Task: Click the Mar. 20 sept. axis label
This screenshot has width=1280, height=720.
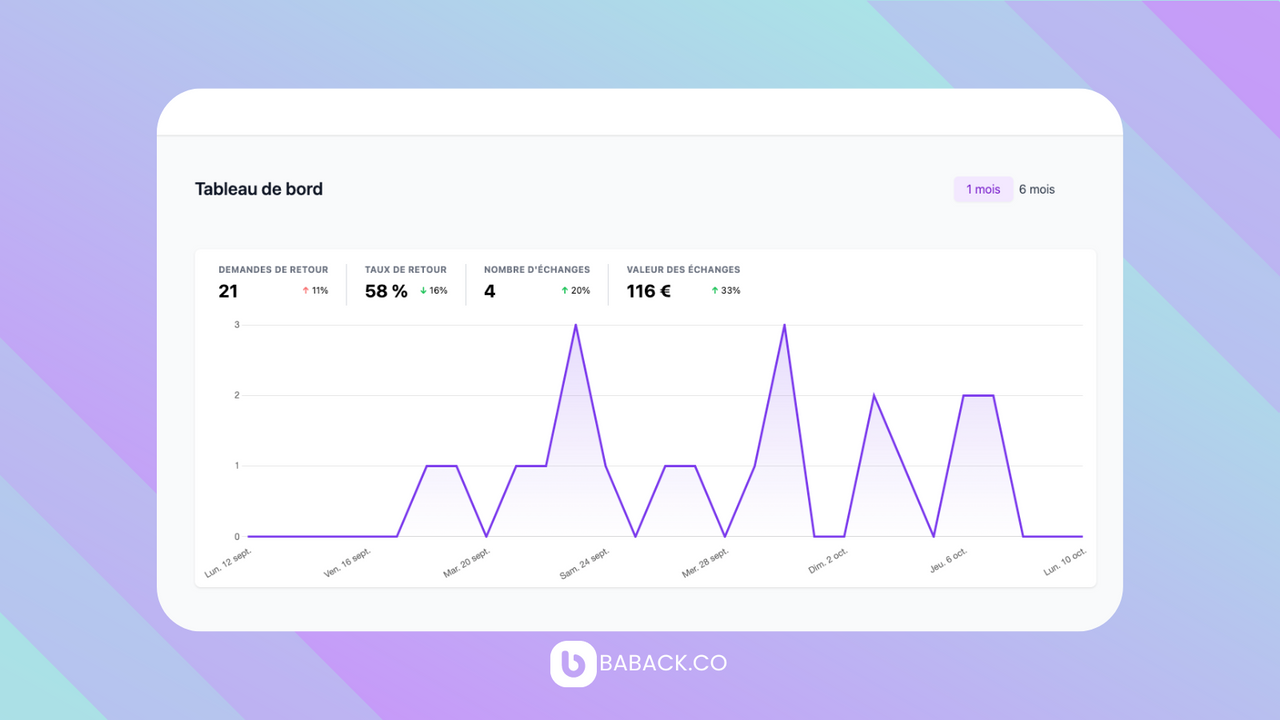Action: pos(467,563)
